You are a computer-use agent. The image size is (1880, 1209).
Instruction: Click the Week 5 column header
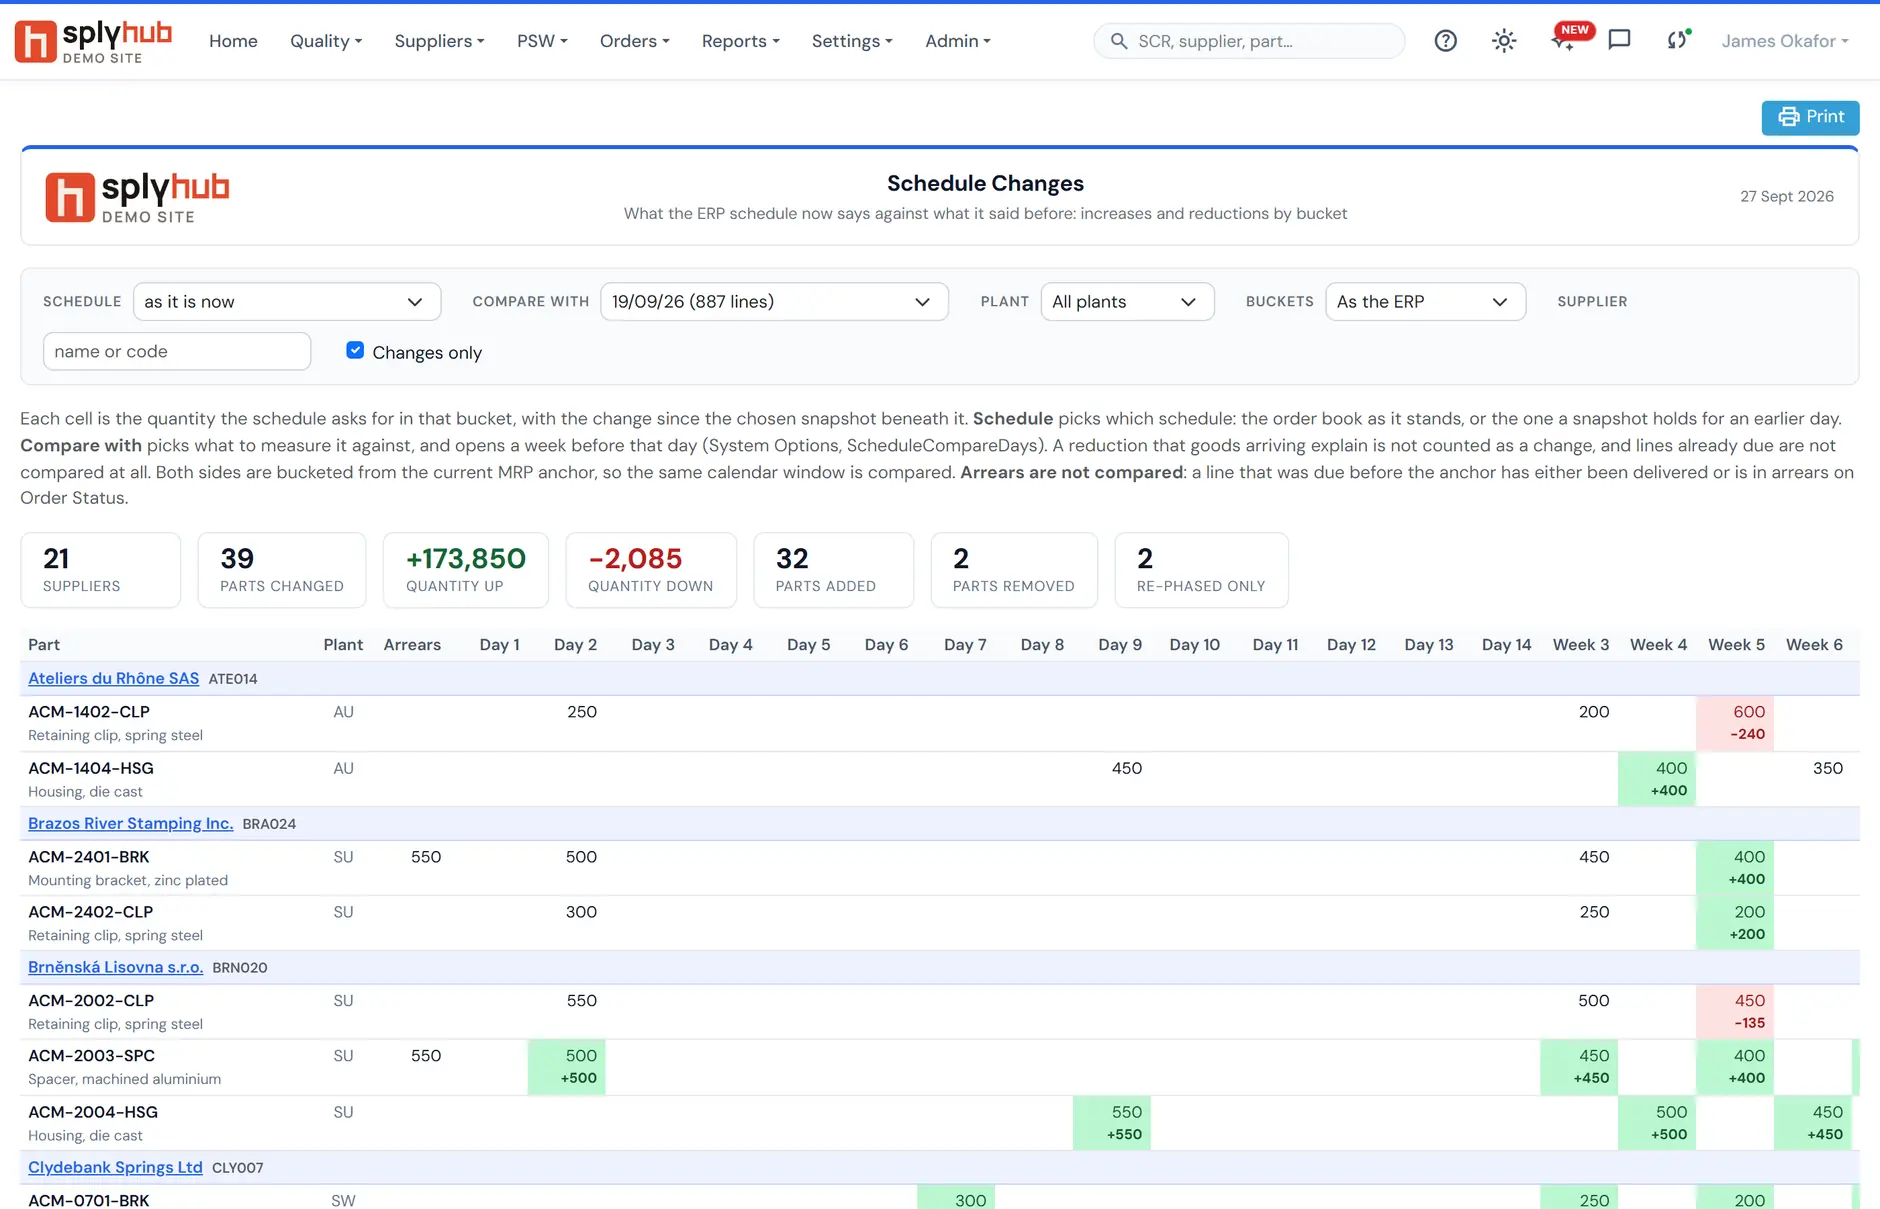1736,645
